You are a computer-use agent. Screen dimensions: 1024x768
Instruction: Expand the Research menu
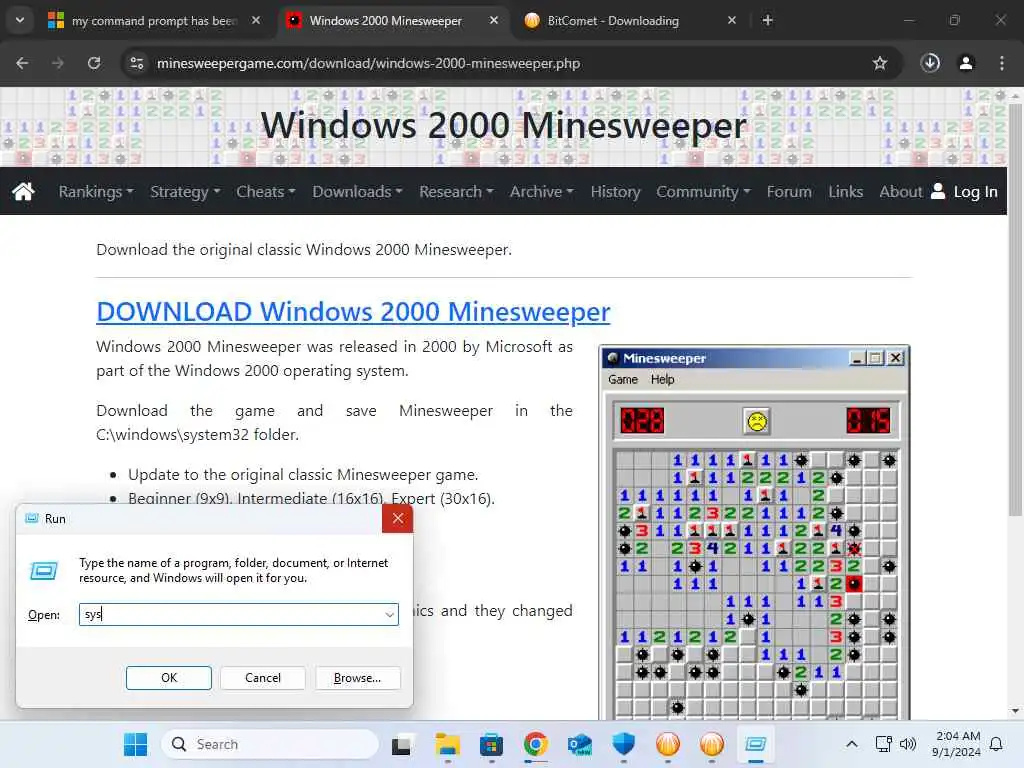click(456, 191)
